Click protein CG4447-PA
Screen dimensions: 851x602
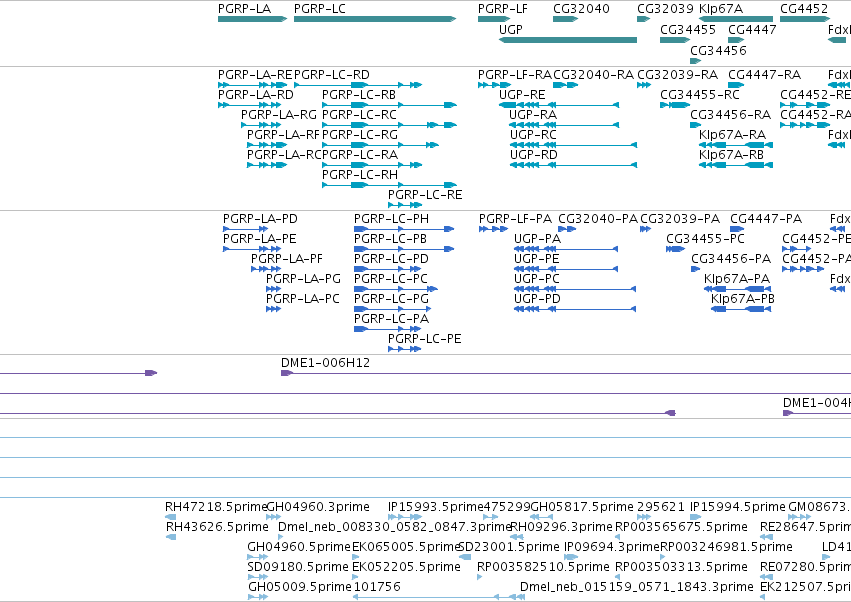pos(766,219)
